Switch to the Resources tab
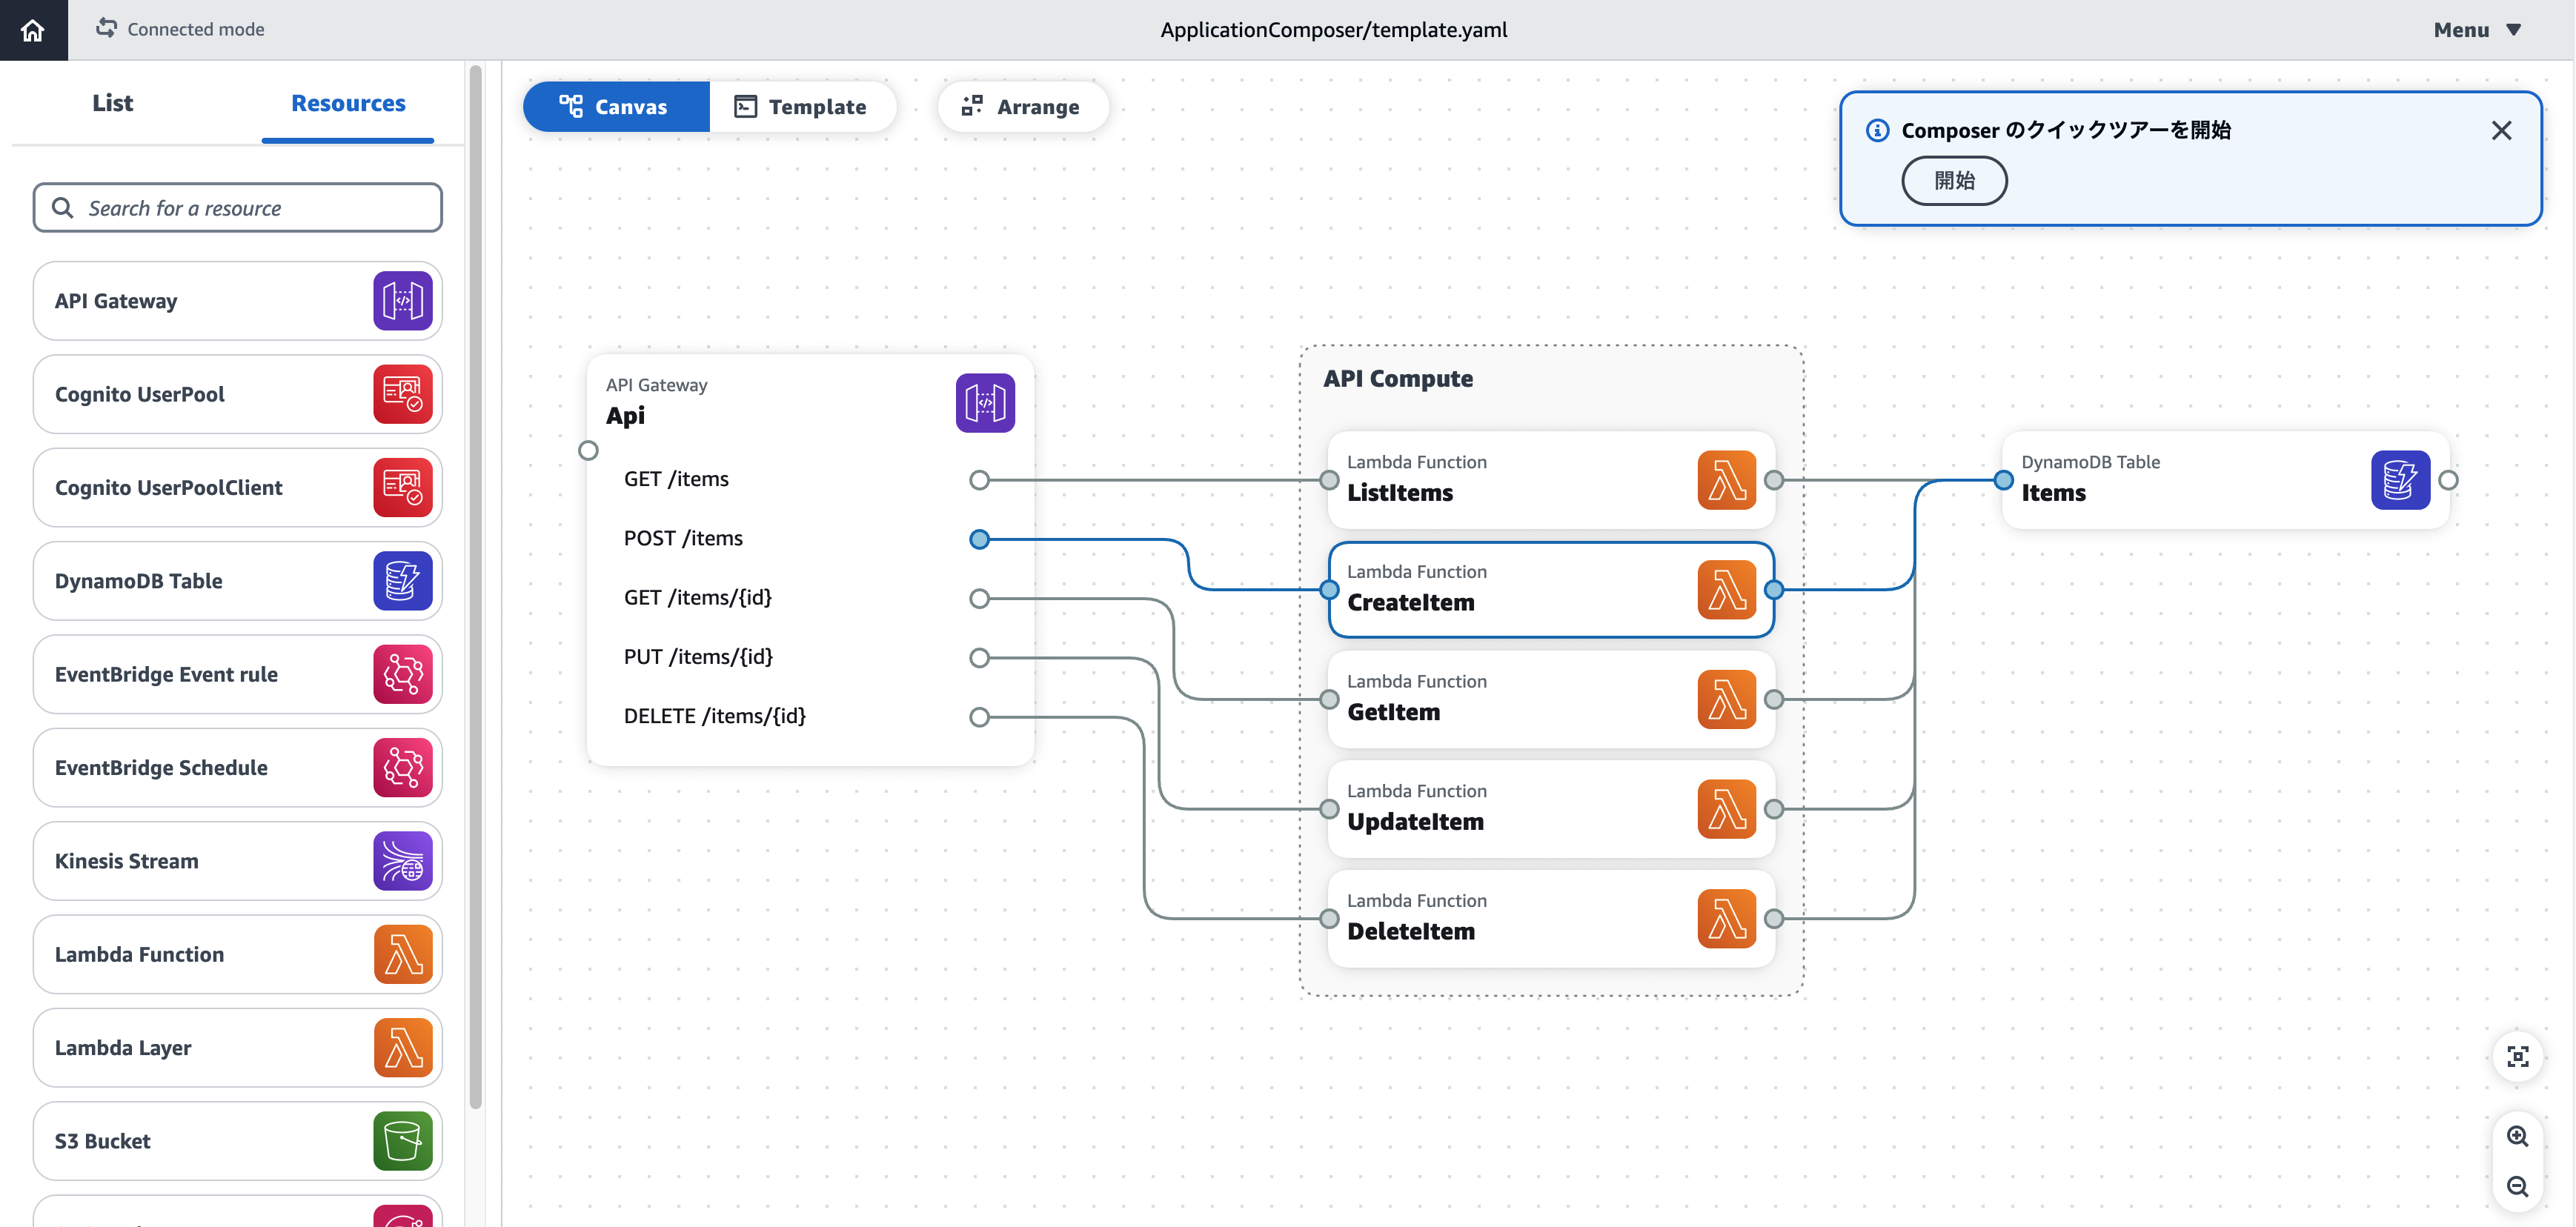Image resolution: width=2576 pixels, height=1227 pixels. click(x=348, y=103)
